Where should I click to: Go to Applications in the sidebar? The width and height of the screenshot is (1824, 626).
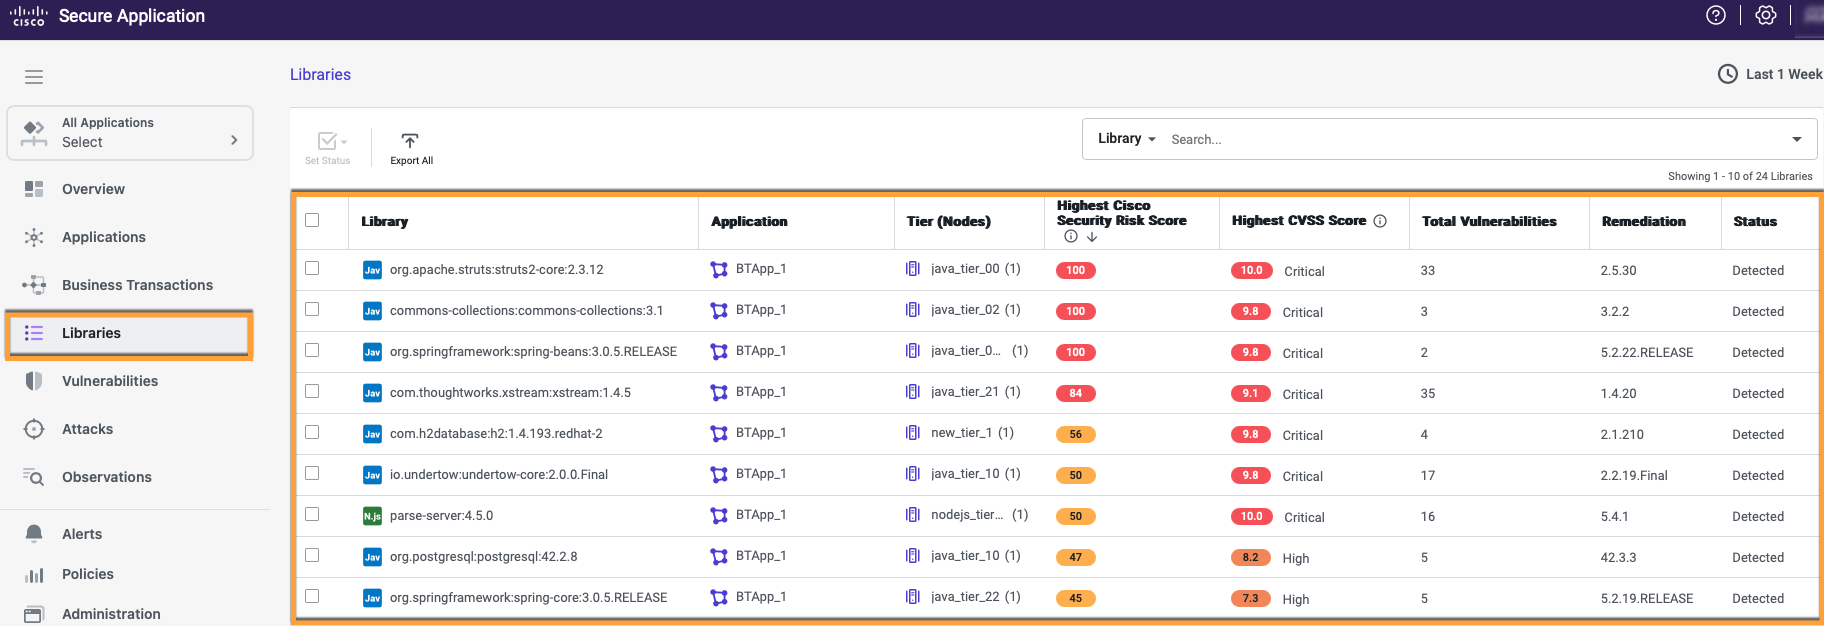click(x=104, y=237)
